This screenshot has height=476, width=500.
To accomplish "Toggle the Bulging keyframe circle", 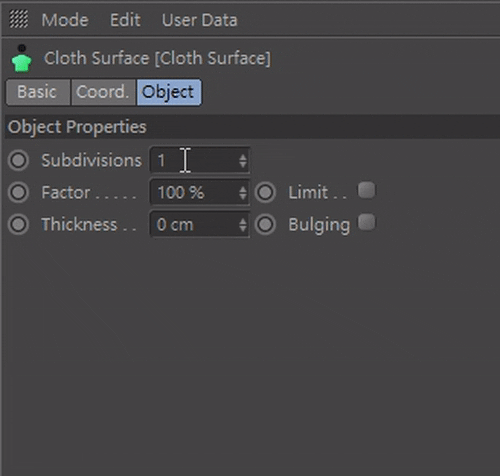I will click(265, 224).
